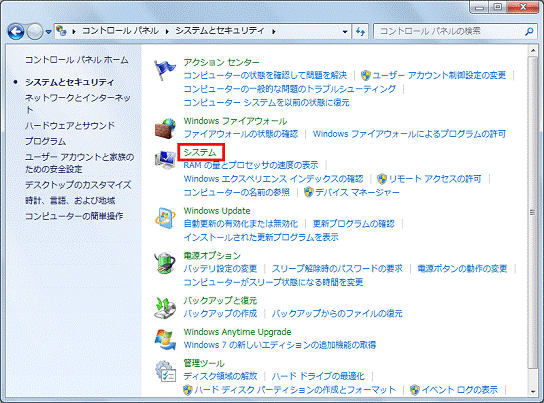The image size is (544, 403).
Task: Click コンピューターの名前の参照 link
Action: [x=237, y=192]
